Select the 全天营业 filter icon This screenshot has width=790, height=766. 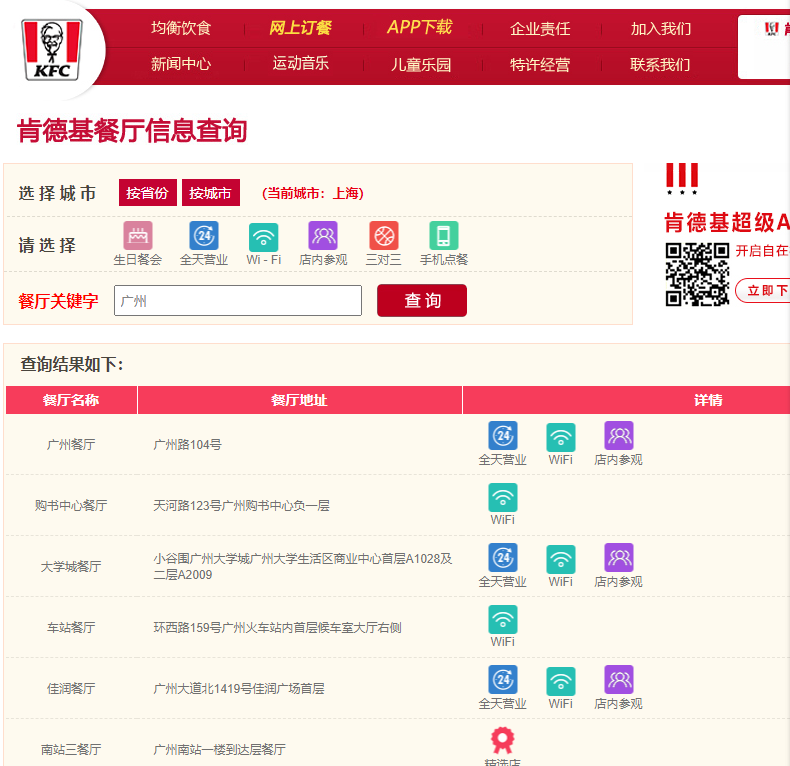tap(204, 235)
